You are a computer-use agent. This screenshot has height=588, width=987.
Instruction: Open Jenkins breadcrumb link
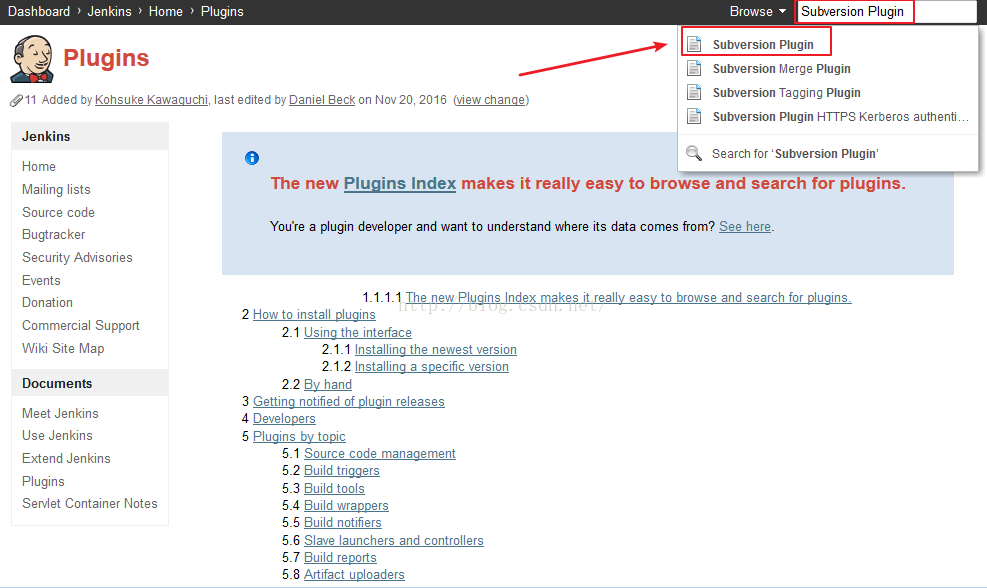[109, 11]
